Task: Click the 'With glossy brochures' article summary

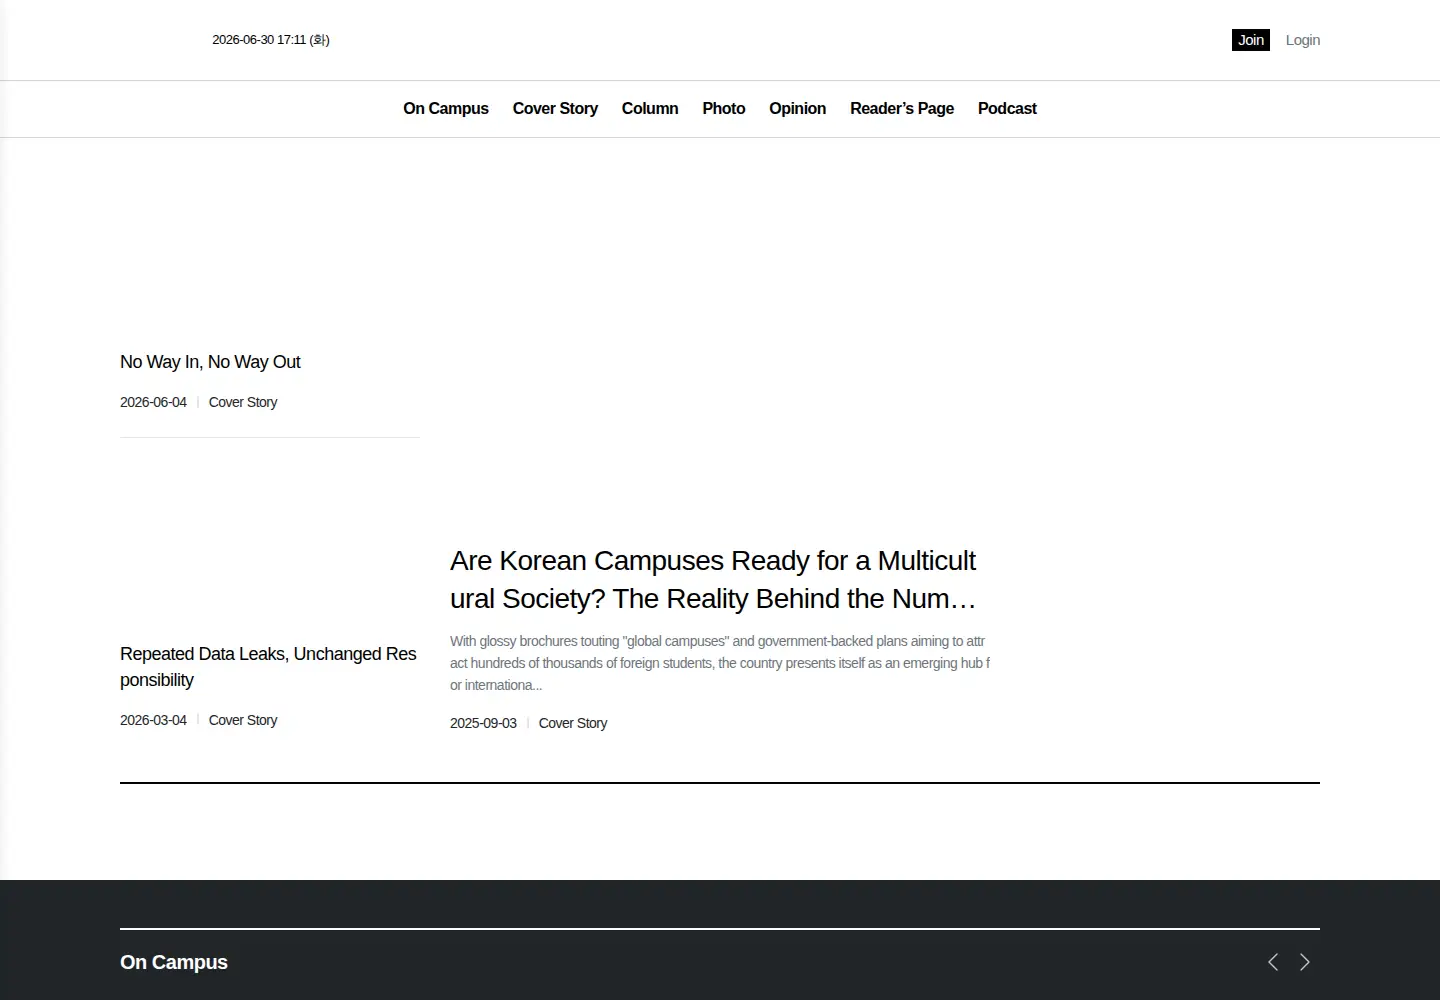Action: coord(720,663)
